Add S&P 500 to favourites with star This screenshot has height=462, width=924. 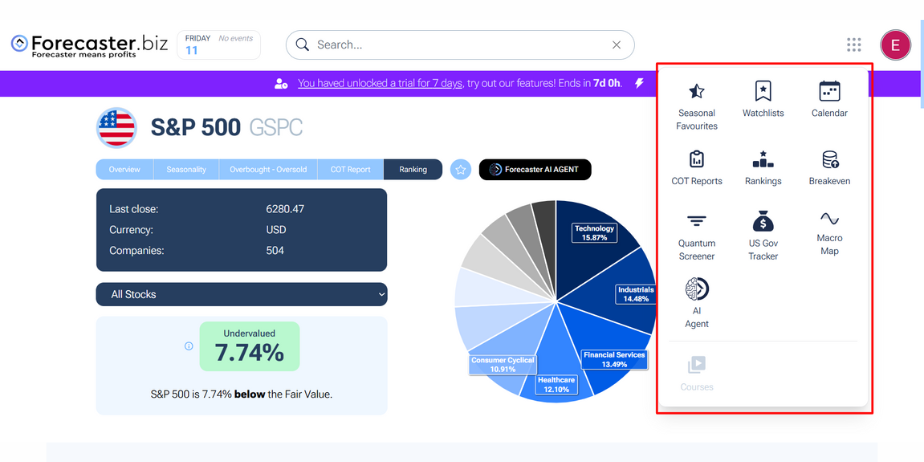[x=461, y=170]
